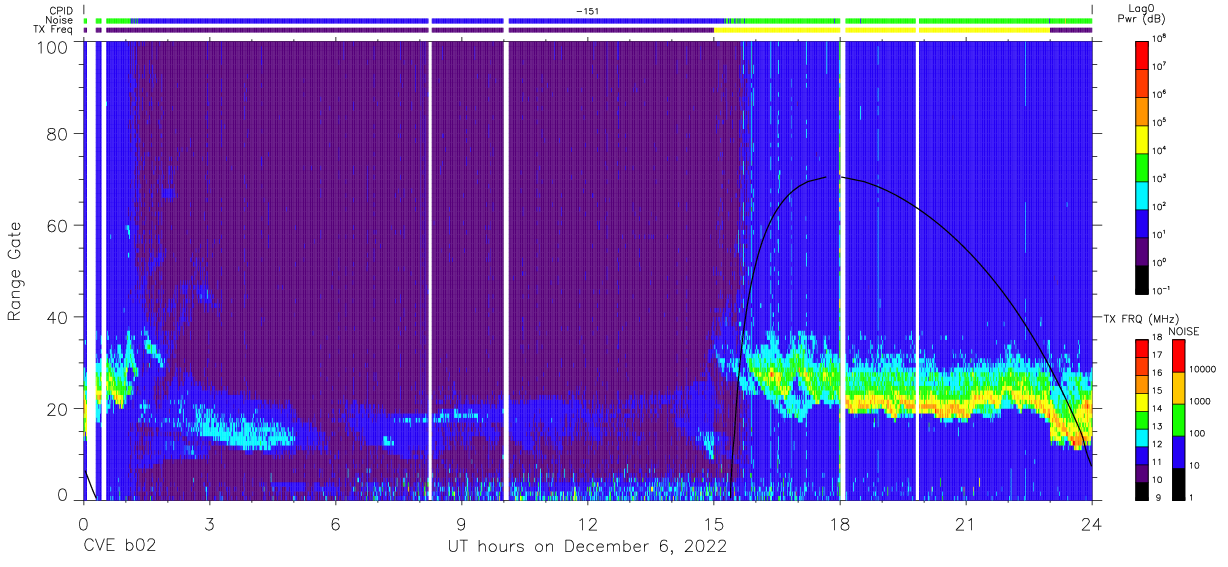The image size is (1228, 567).
Task: Click UT hours tick label '18'
Action: pyautogui.click(x=839, y=523)
